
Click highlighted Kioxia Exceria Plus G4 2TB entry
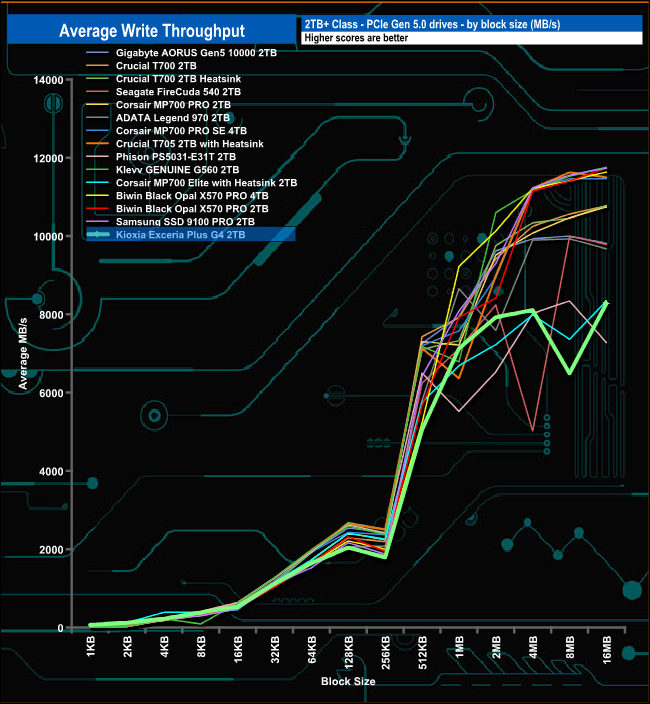(x=191, y=234)
